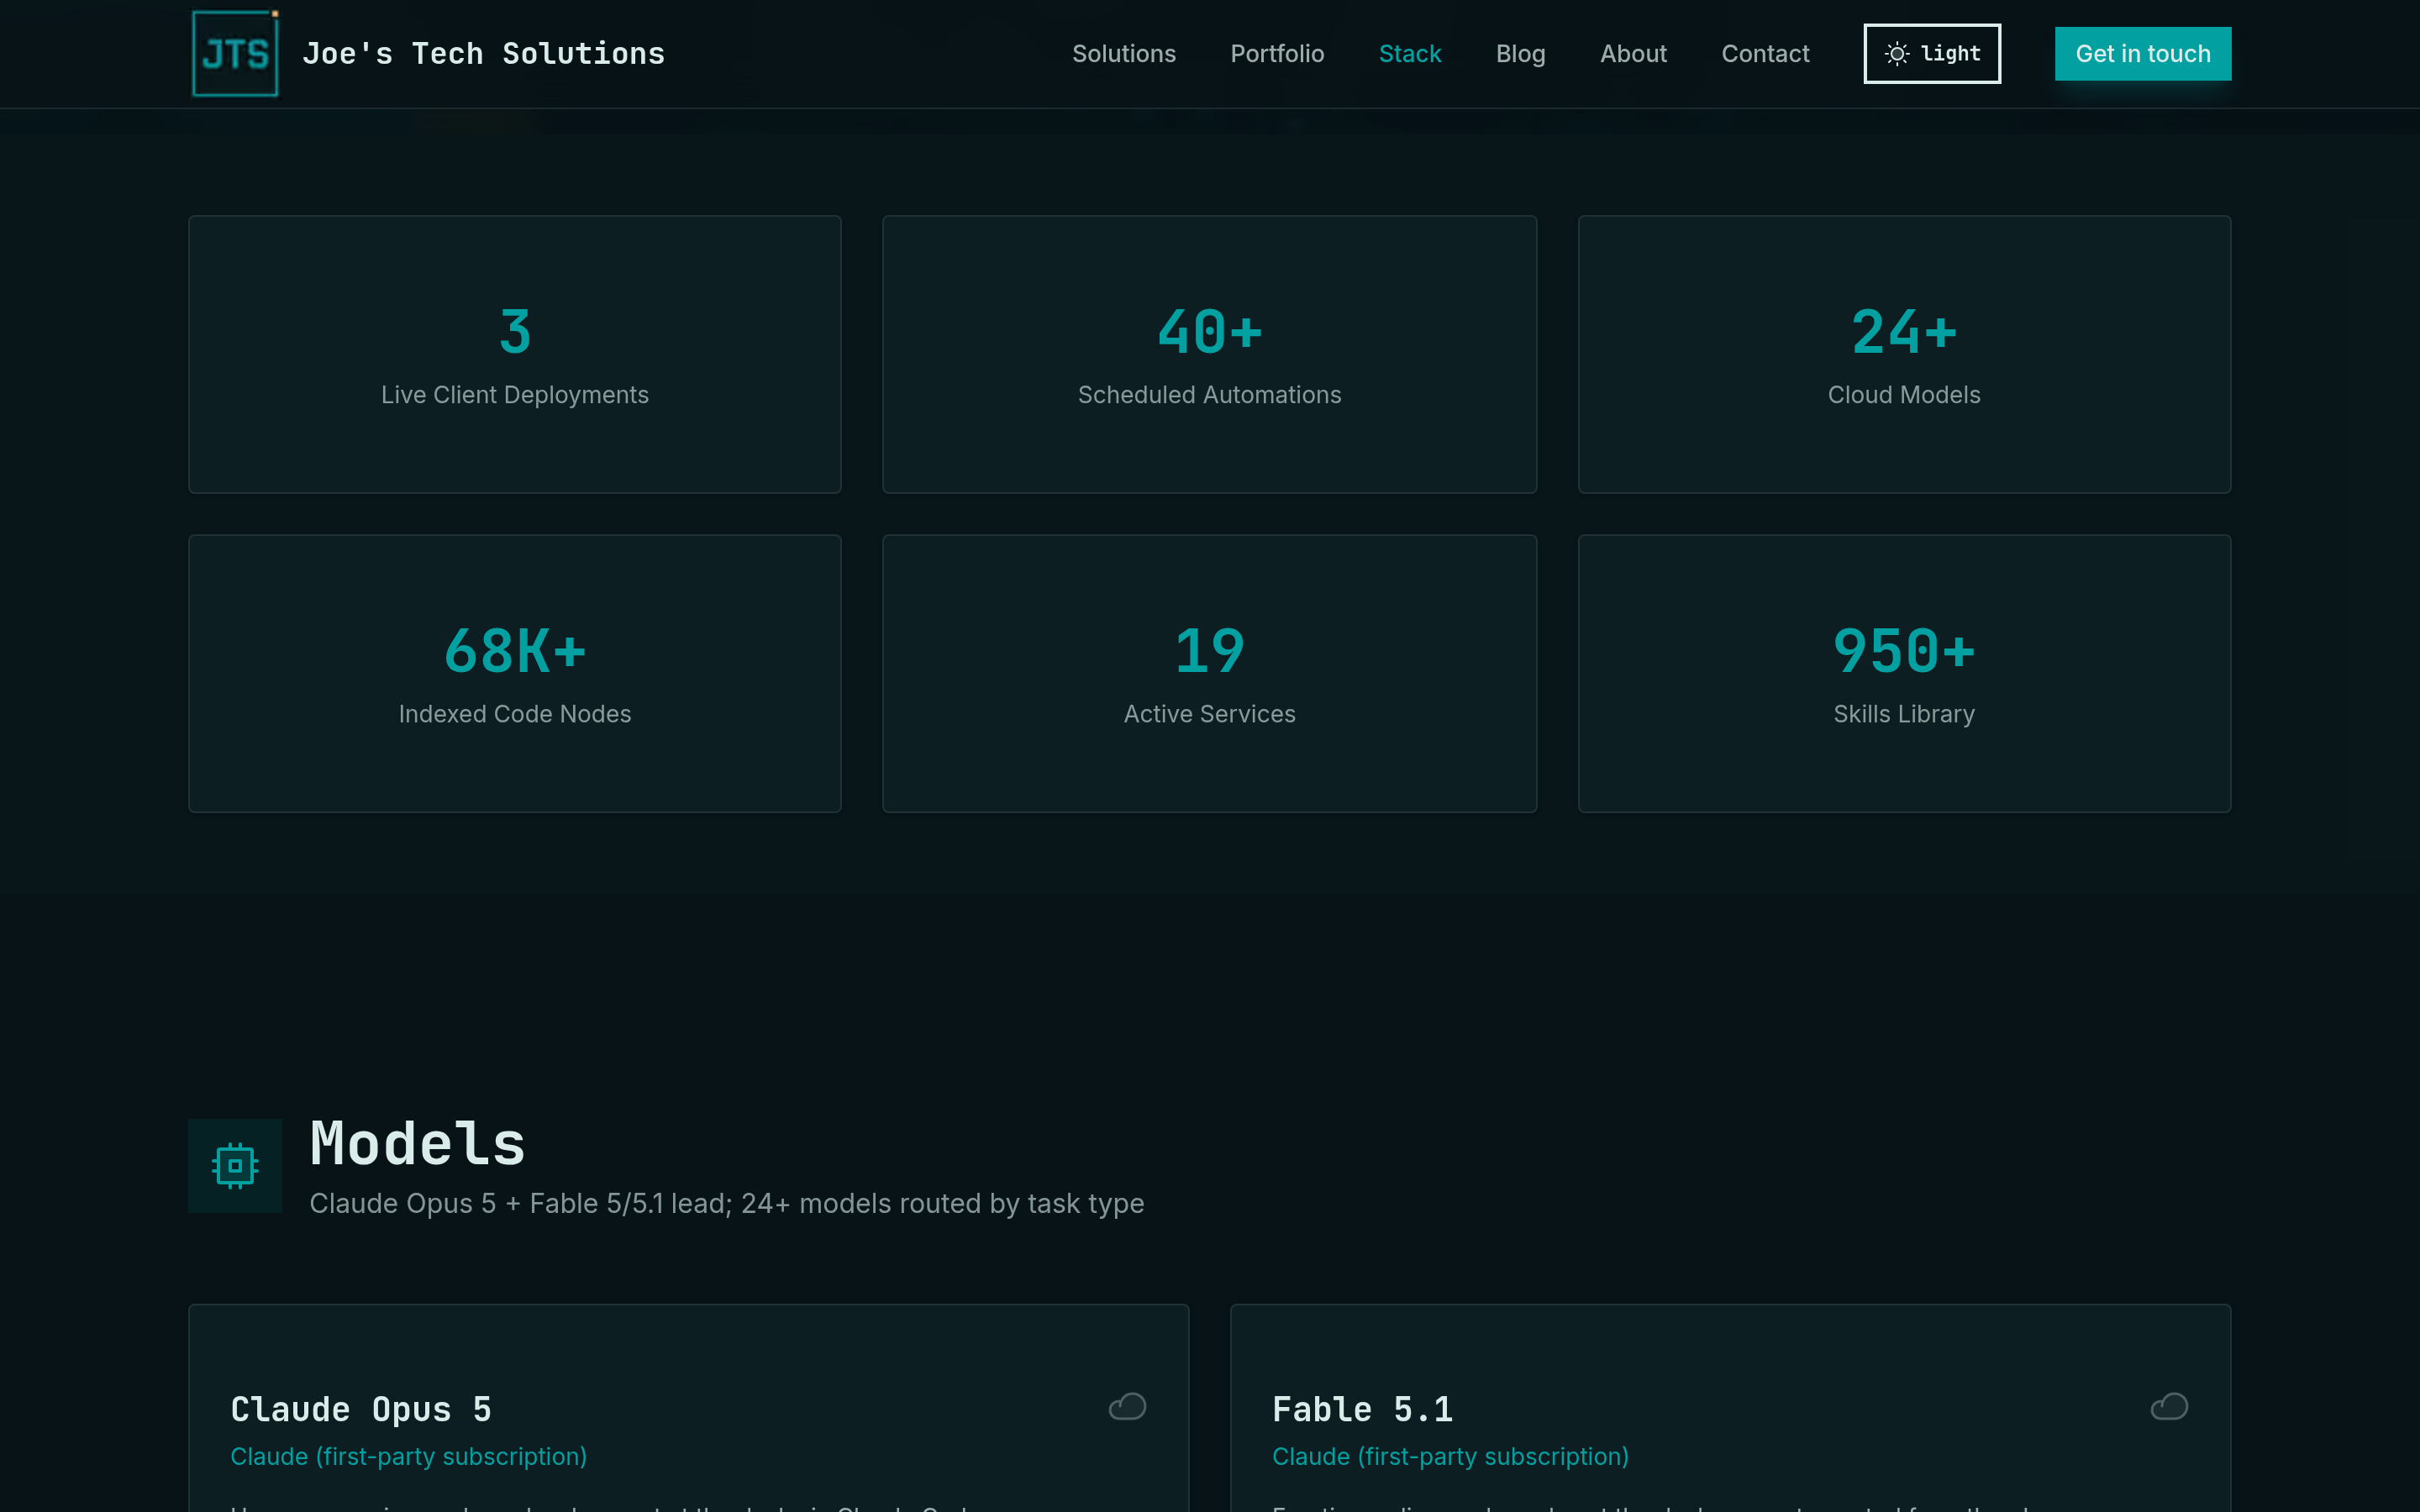Screen dimensions: 2420x1512
Task: Open the Solutions nav item
Action: (x=1123, y=54)
